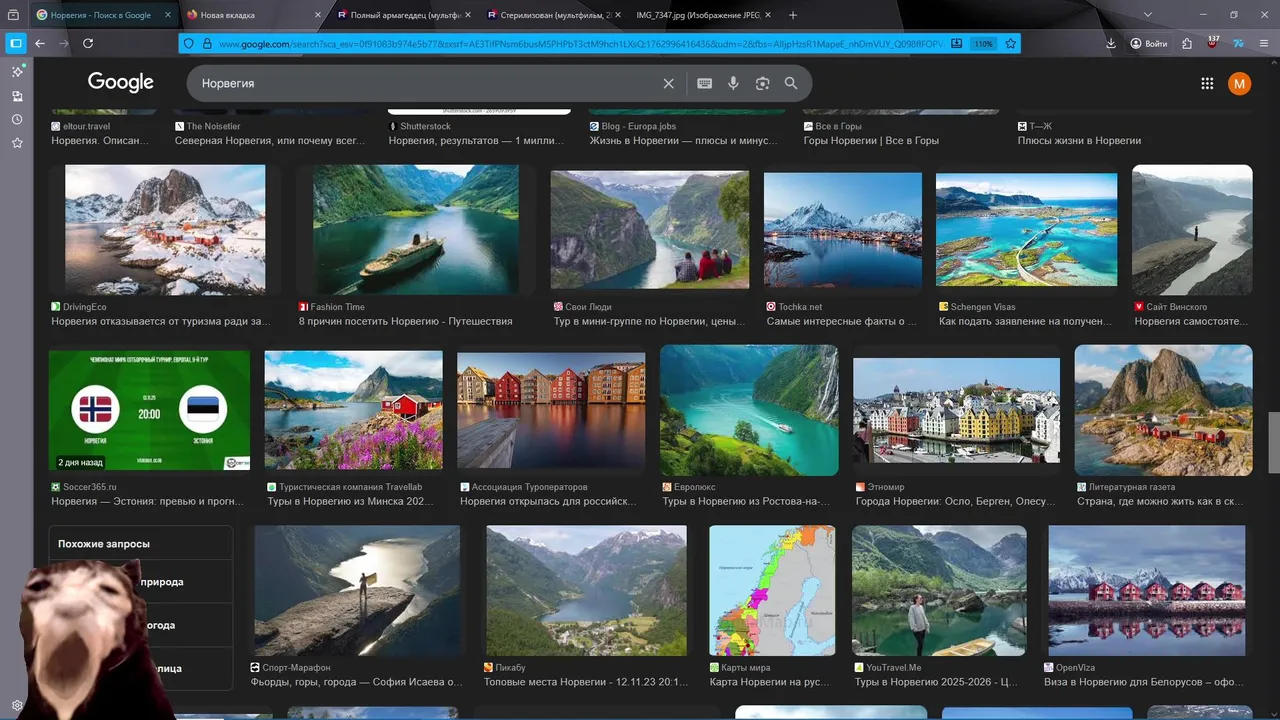
Task: Close the Новая вкладка tab
Action: tap(318, 15)
